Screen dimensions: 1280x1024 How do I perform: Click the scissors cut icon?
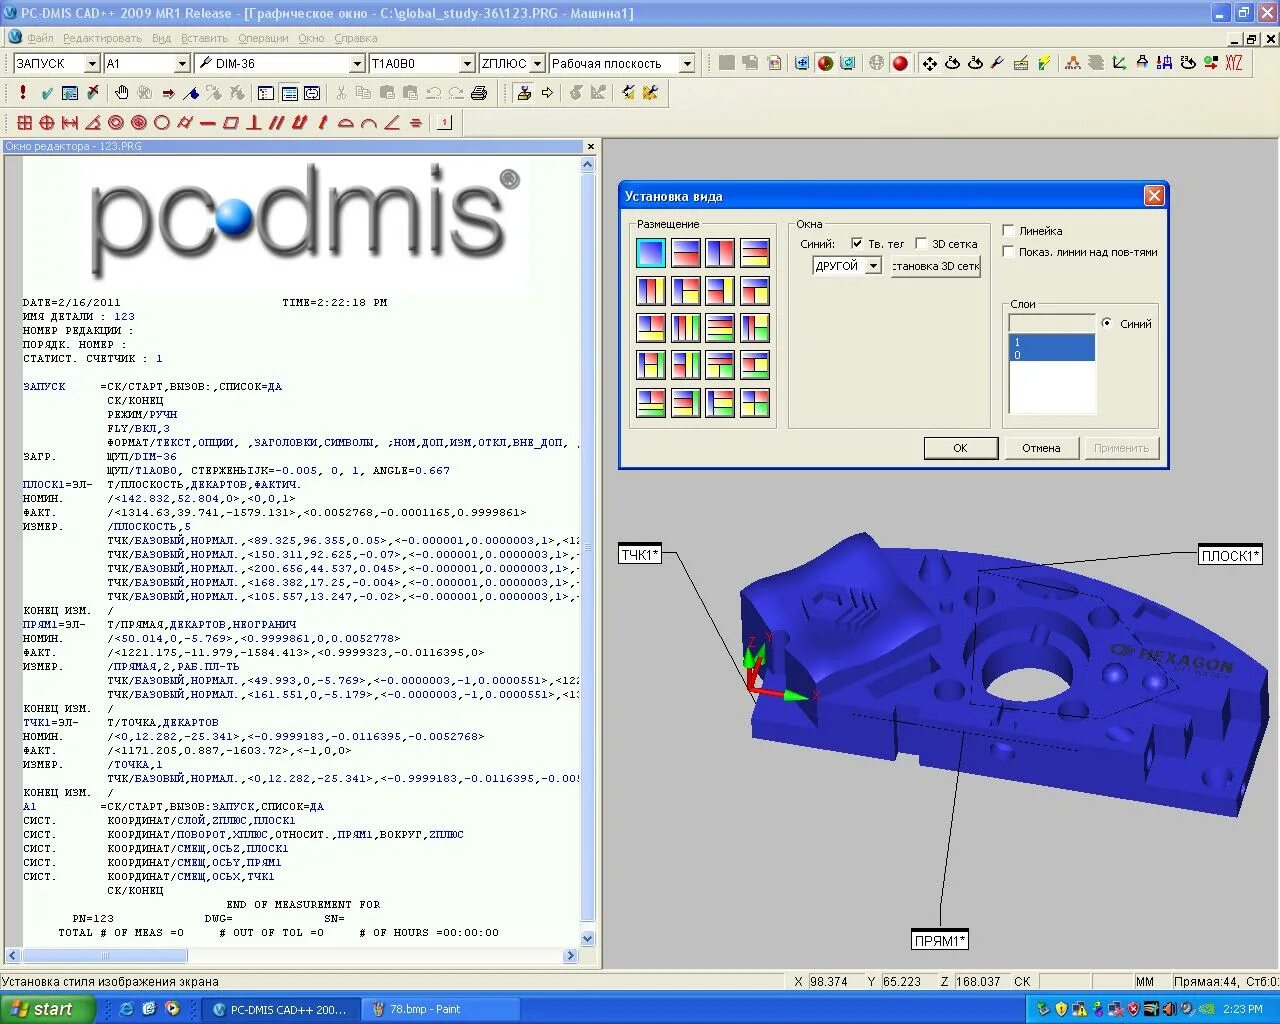(x=341, y=92)
